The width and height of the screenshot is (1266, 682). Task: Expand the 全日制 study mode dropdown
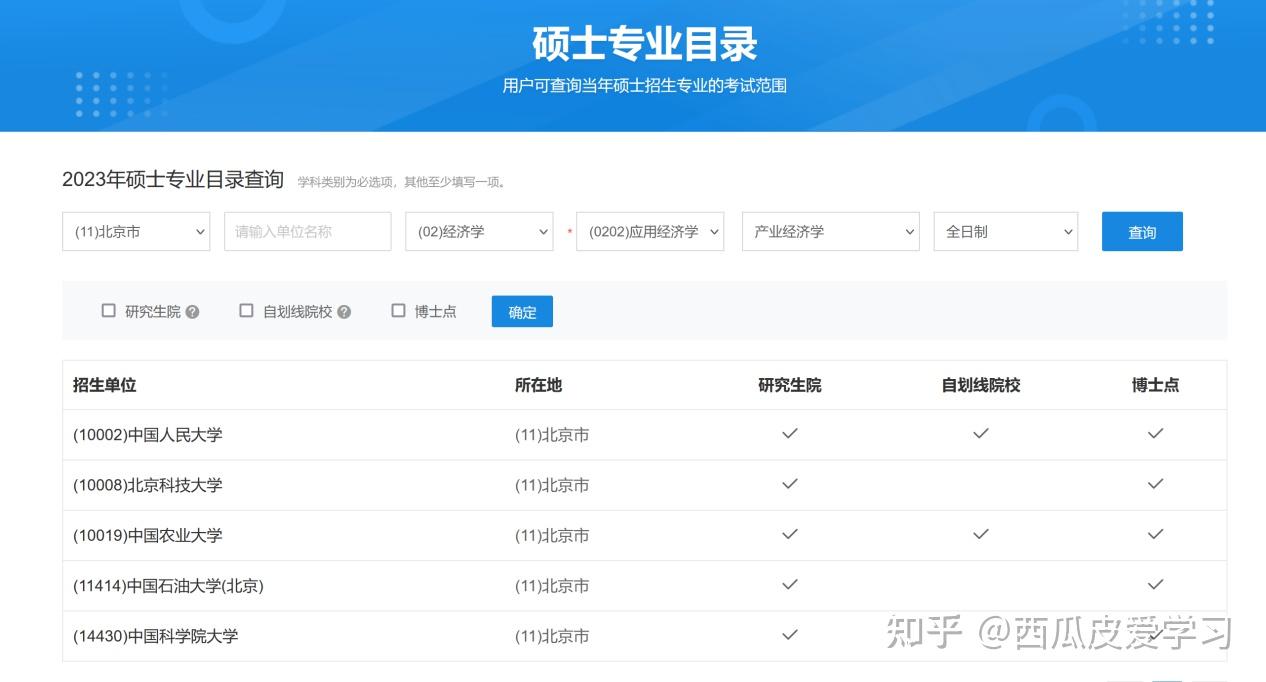1006,231
